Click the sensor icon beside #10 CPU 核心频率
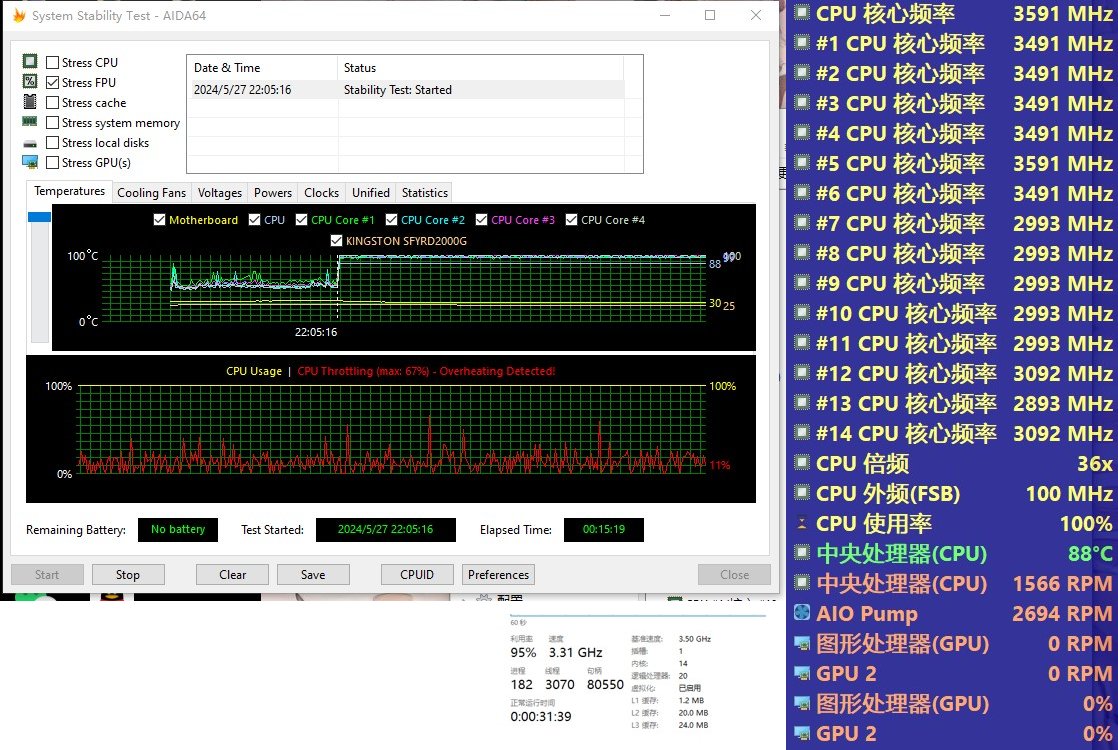The image size is (1118, 750). click(x=802, y=313)
